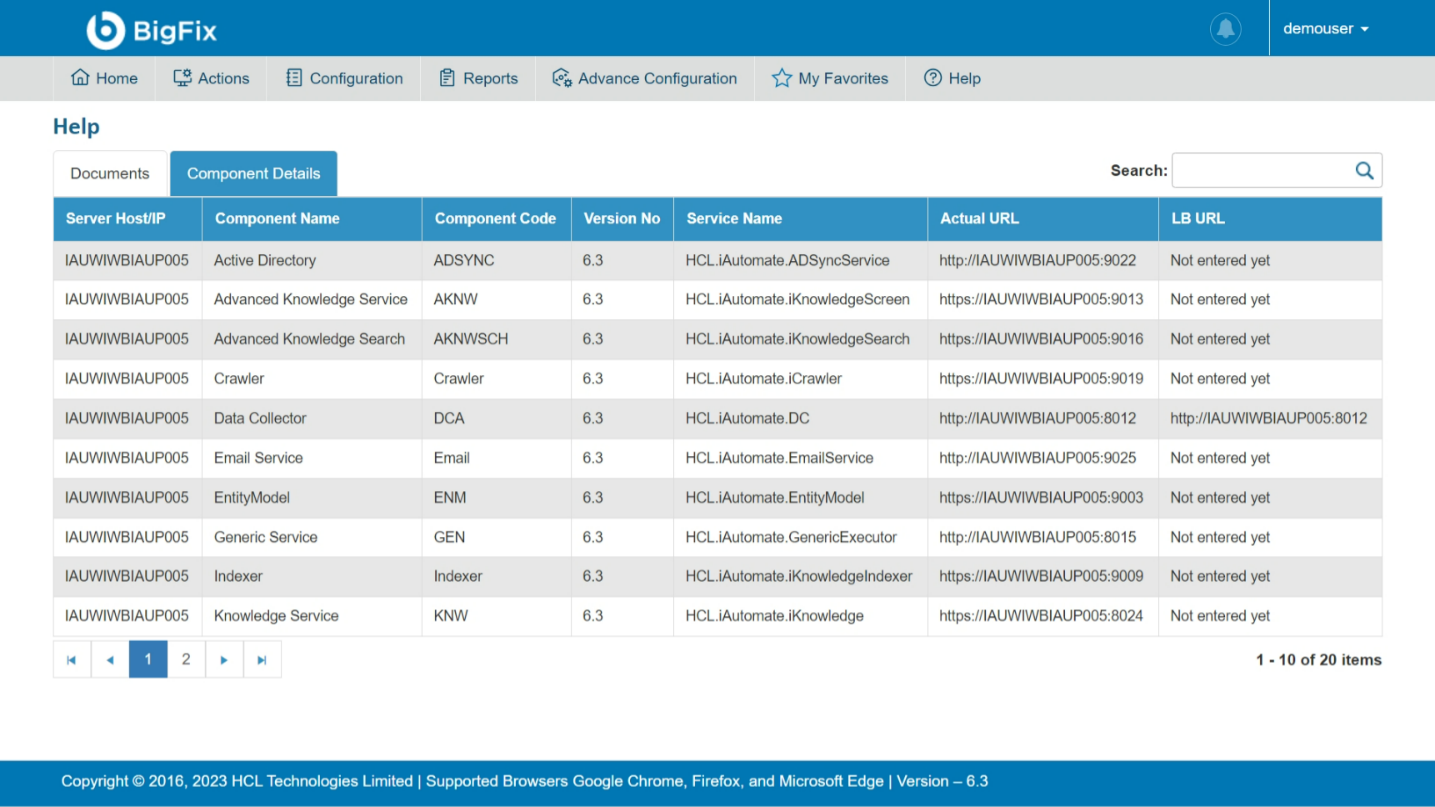Click the BigFix logo icon

pos(106,30)
